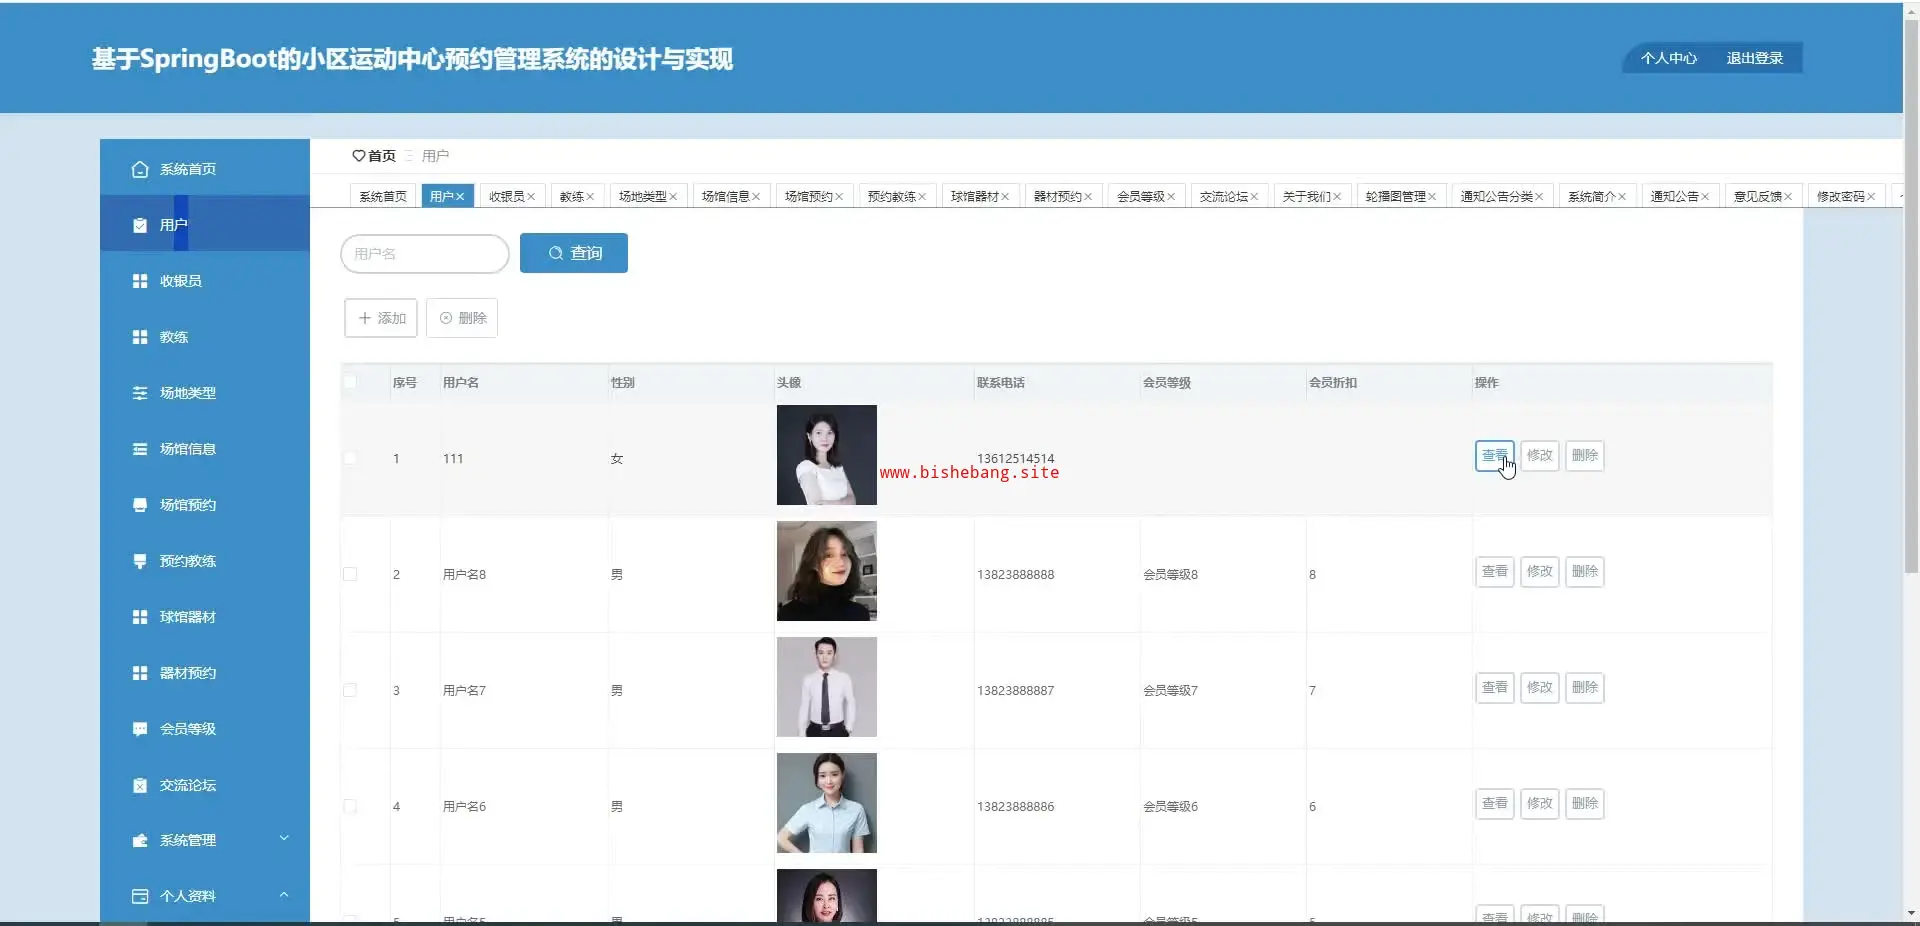Check the row checkbox for 用户名7
The width and height of the screenshot is (1920, 926).
point(350,690)
